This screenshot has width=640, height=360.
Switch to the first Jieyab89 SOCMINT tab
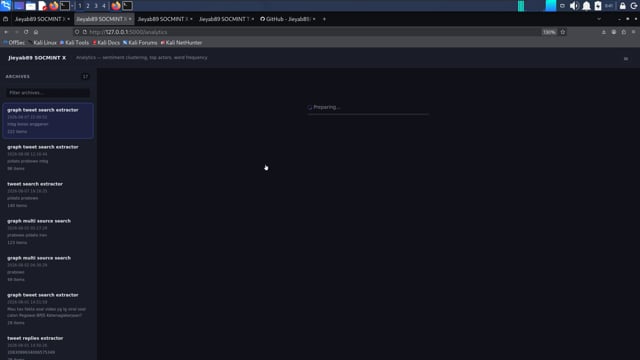42,19
